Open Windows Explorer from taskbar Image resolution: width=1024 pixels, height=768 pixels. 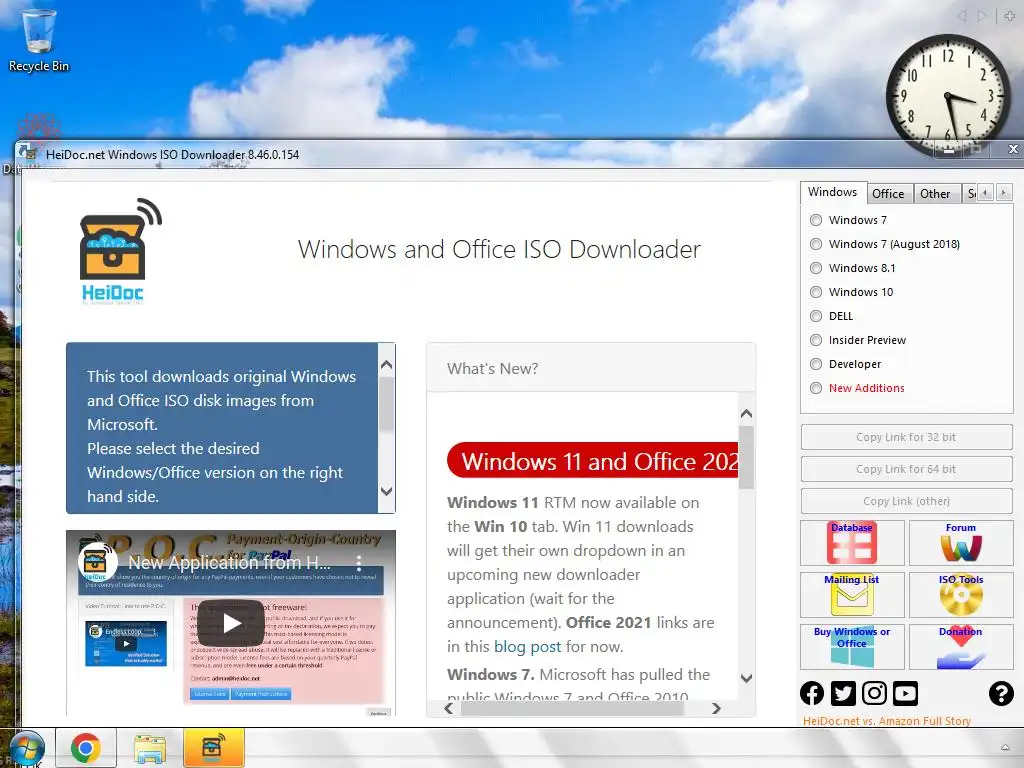click(150, 748)
